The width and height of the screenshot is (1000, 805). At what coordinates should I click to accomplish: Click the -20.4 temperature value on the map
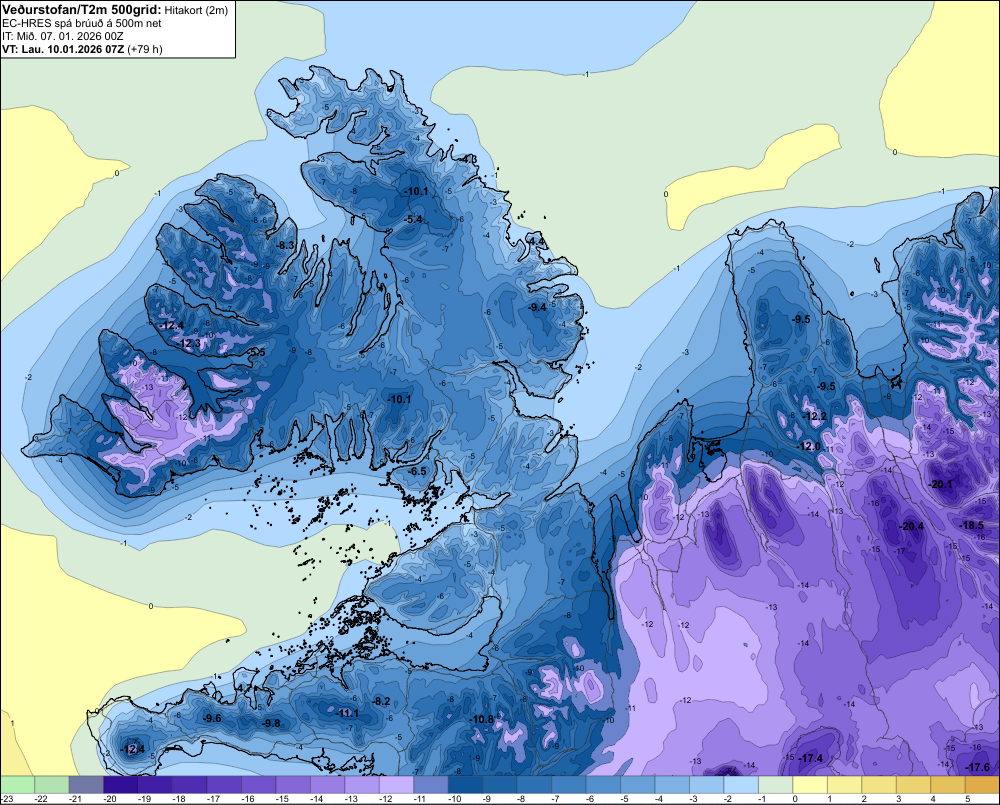911,526
